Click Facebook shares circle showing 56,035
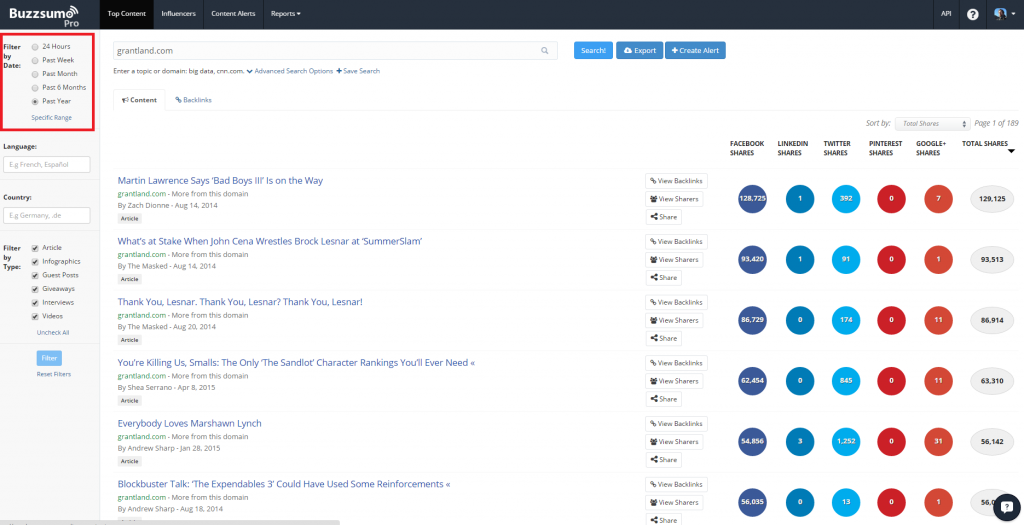 (x=752, y=502)
